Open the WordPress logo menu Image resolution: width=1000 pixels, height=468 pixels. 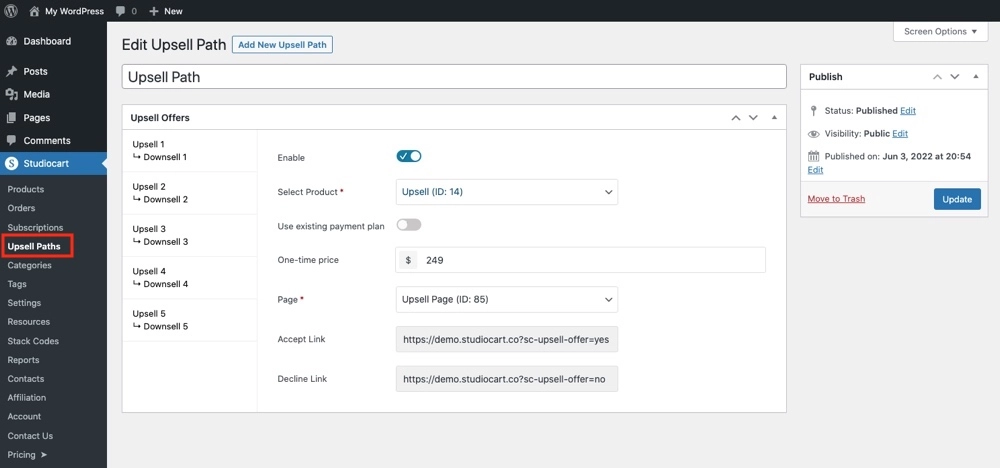click(11, 11)
